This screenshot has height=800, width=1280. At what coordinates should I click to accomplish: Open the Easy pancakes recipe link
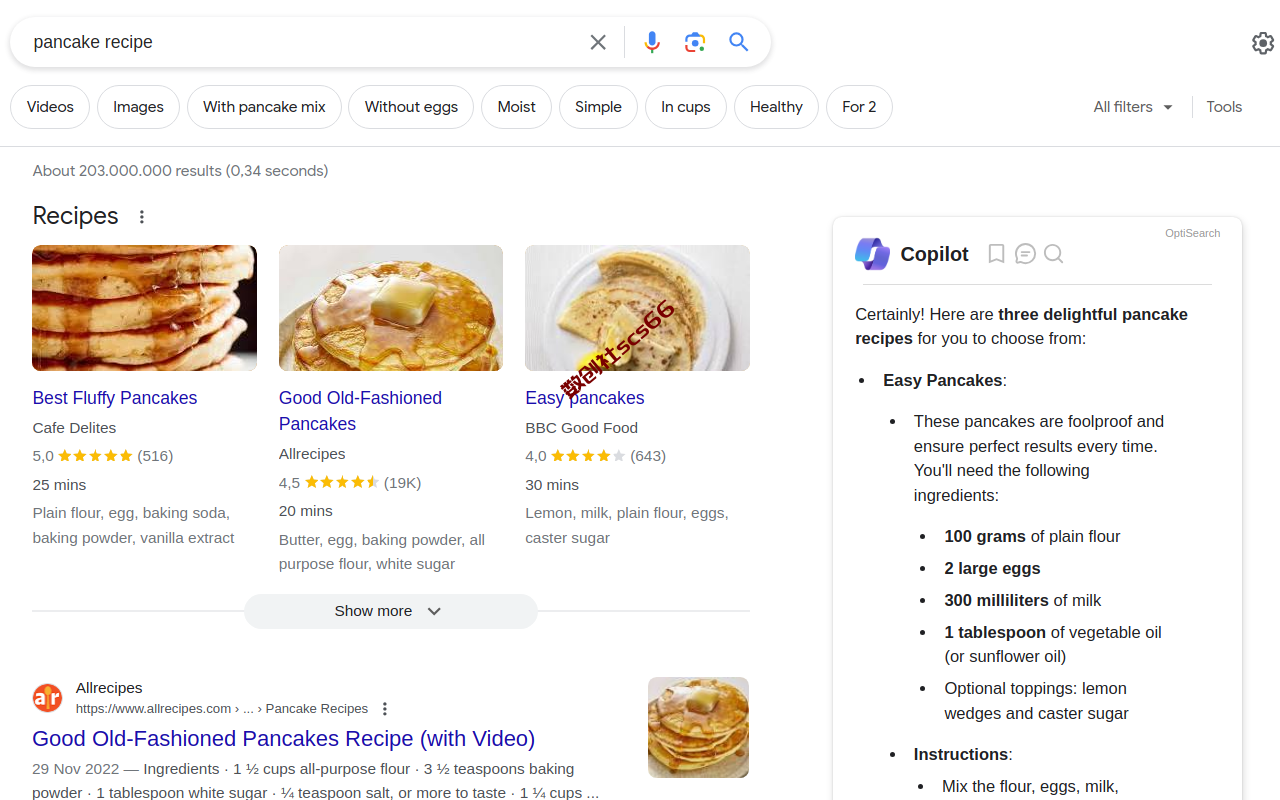pyautogui.click(x=585, y=398)
